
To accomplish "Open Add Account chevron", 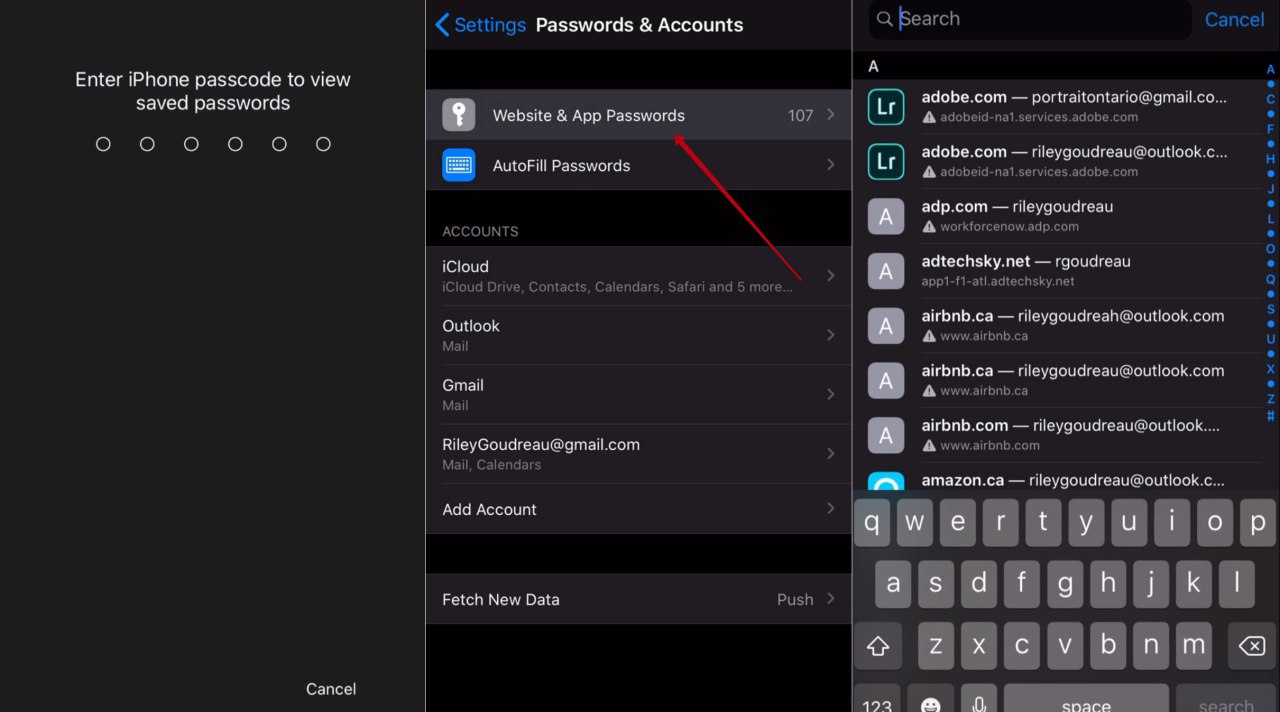I will tap(830, 509).
